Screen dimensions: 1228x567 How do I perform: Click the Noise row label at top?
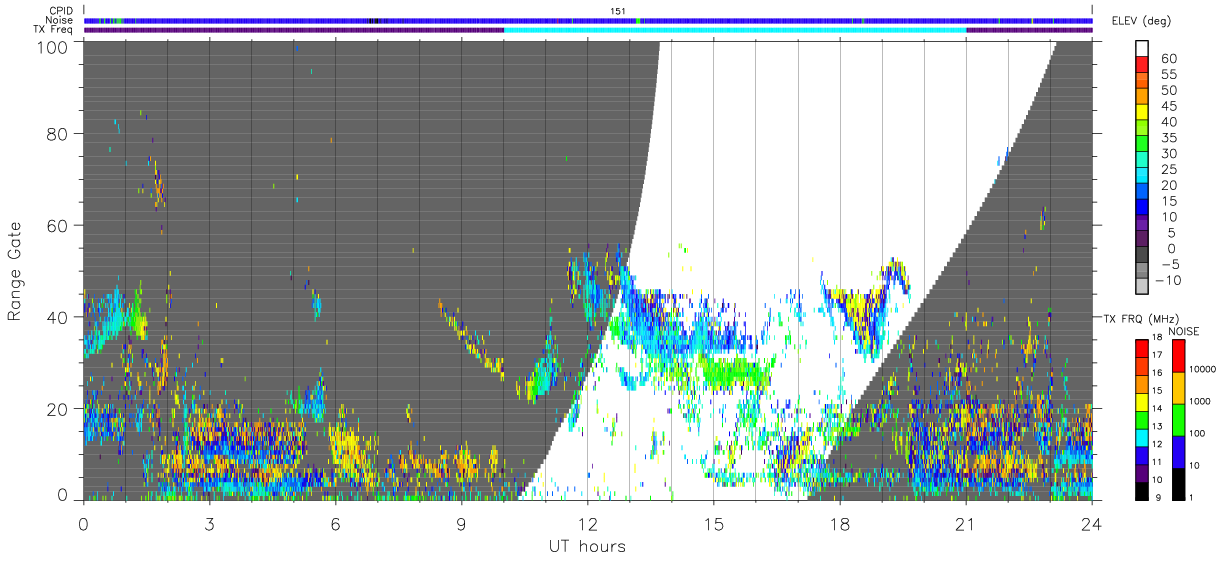coord(59,20)
